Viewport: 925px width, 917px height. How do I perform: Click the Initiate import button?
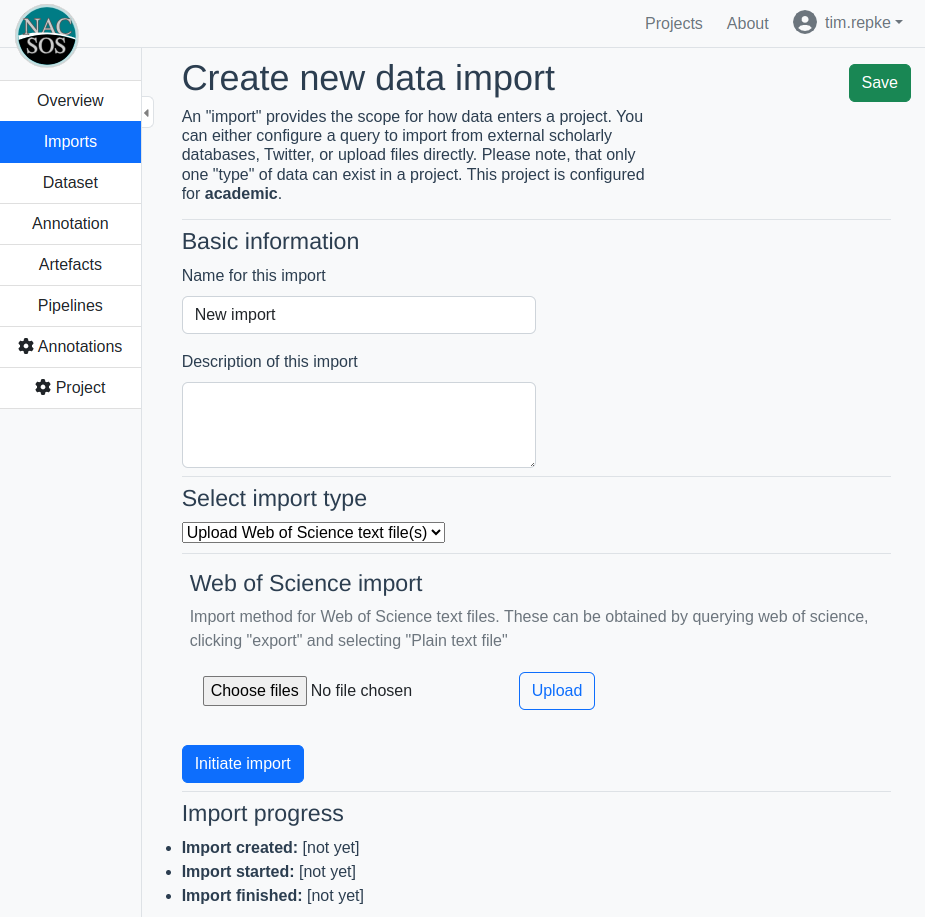pyautogui.click(x=242, y=763)
